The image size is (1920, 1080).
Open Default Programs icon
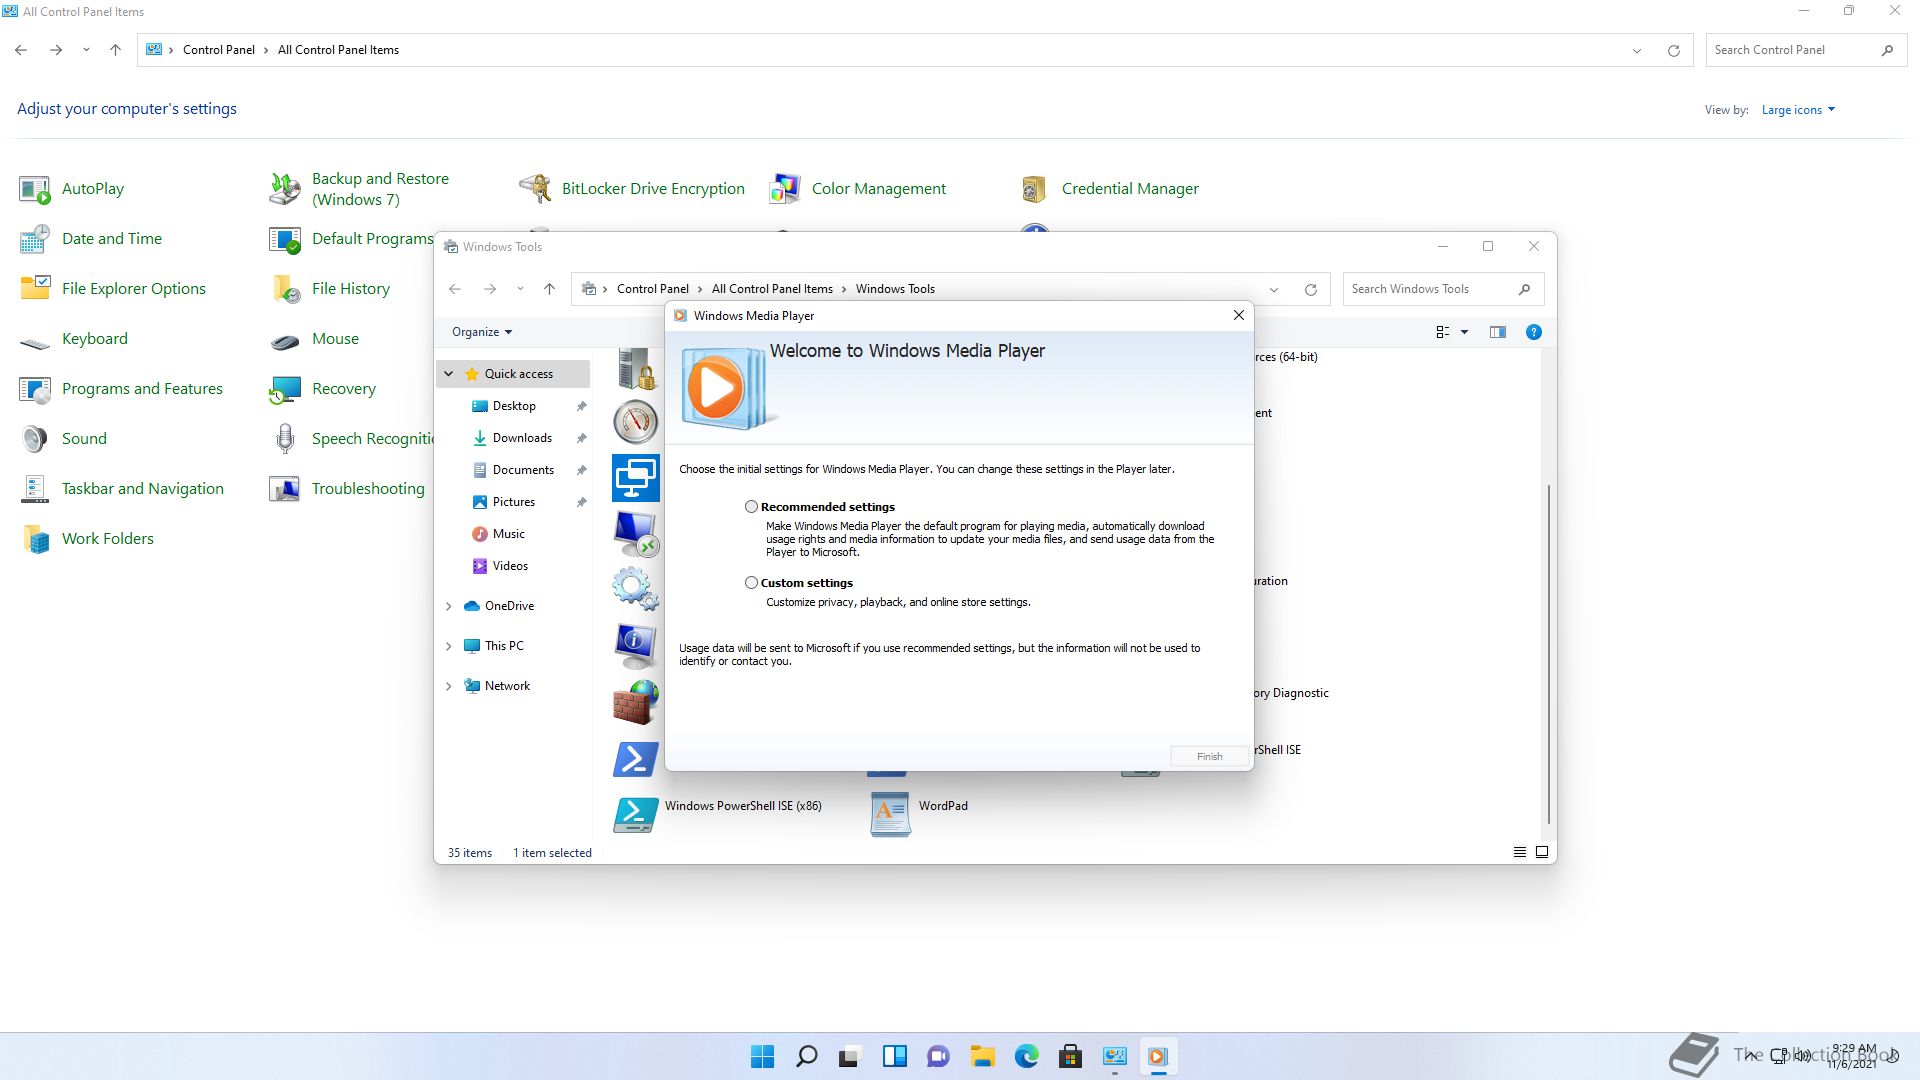[x=285, y=239]
